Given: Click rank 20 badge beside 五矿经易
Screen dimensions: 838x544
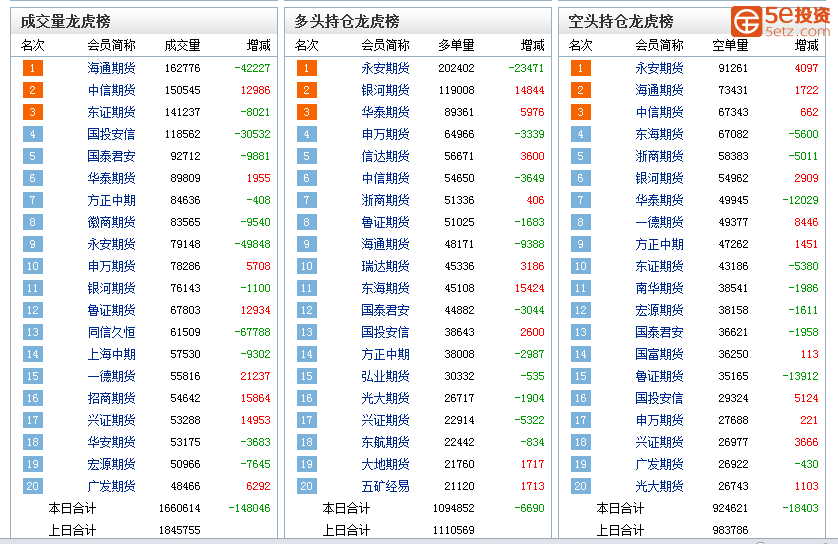Looking at the screenshot, I should click(x=307, y=486).
